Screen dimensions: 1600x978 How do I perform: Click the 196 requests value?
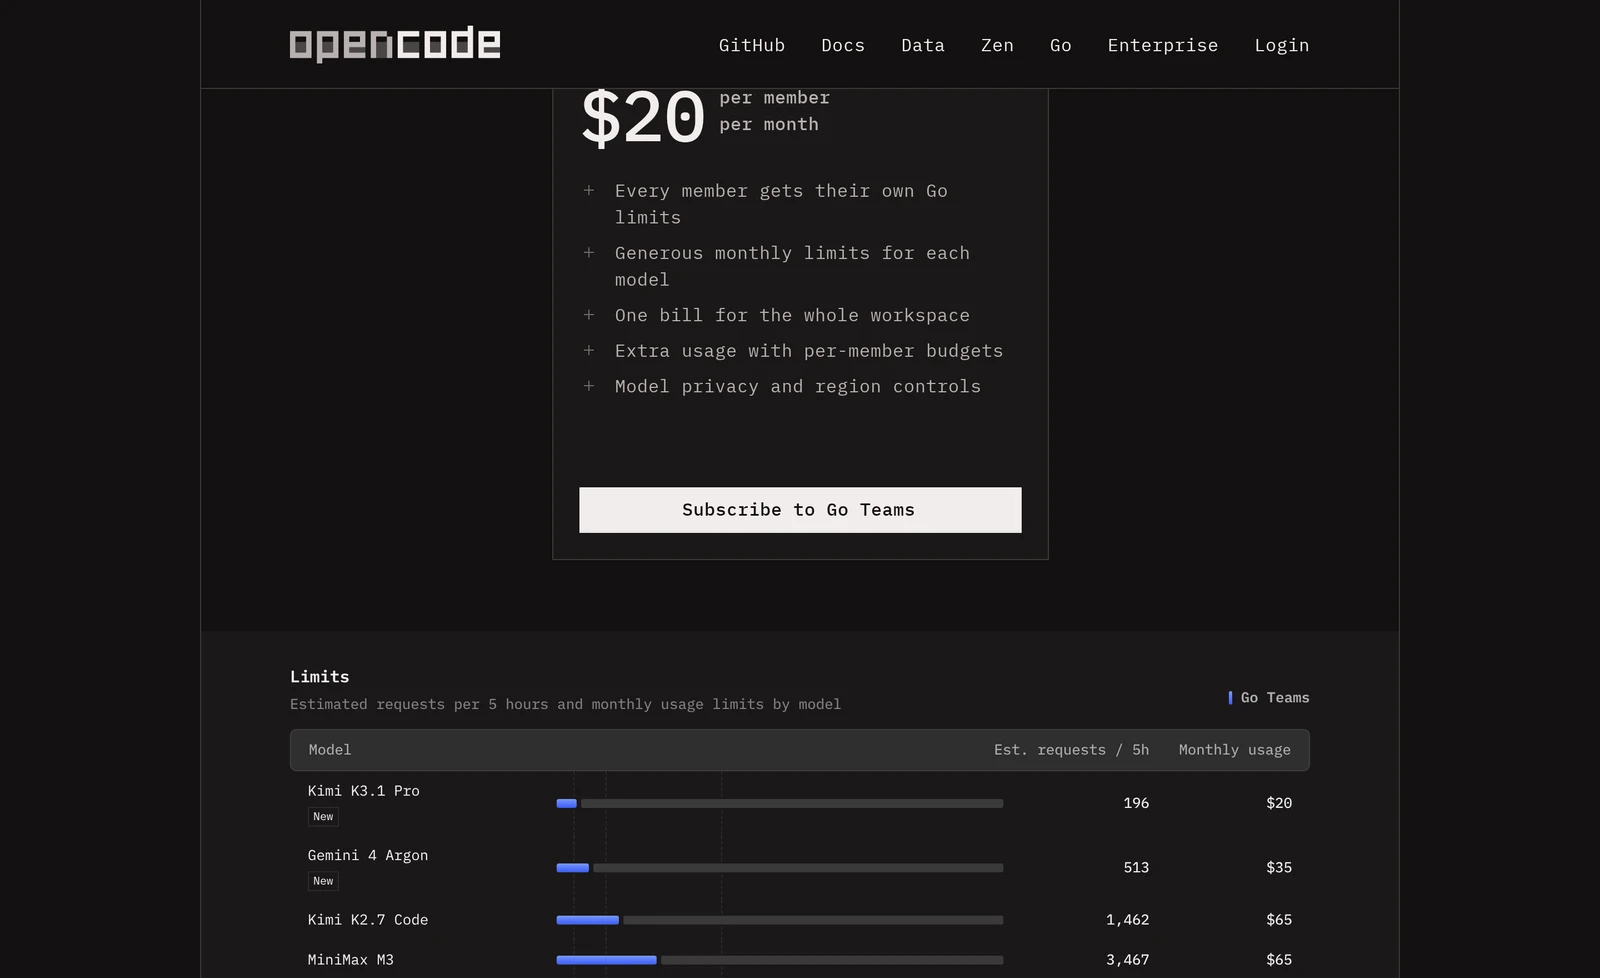[1136, 803]
